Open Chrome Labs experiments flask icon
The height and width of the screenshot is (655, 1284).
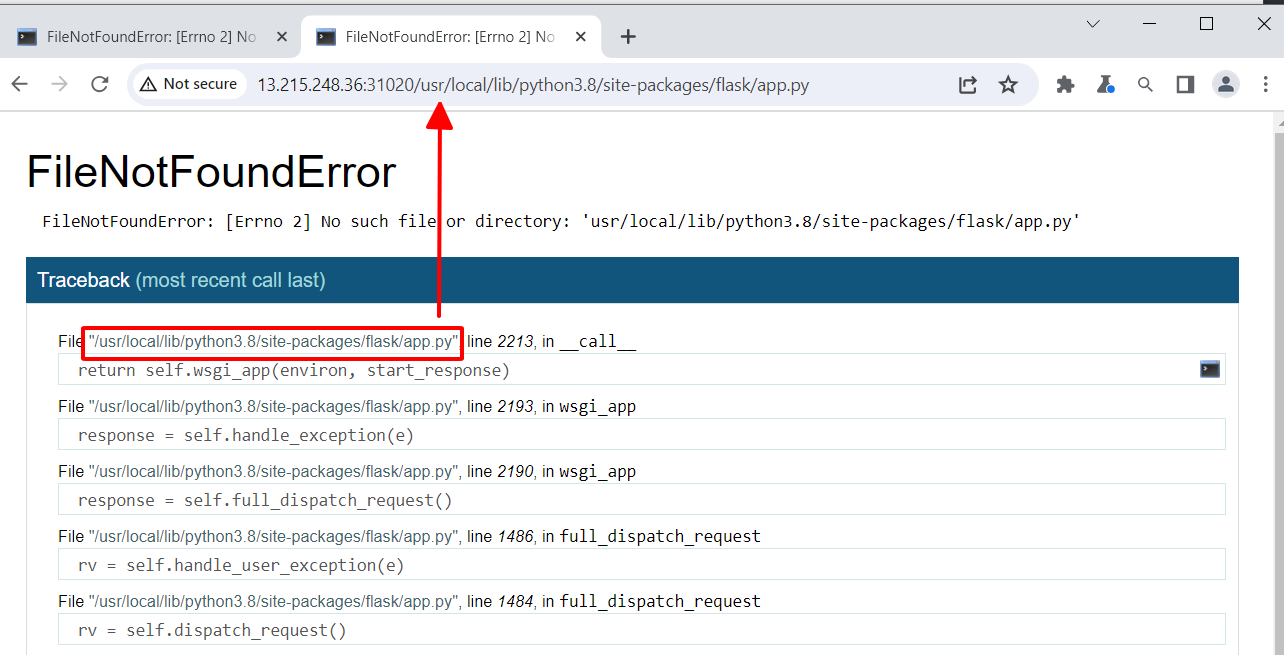click(x=1105, y=84)
